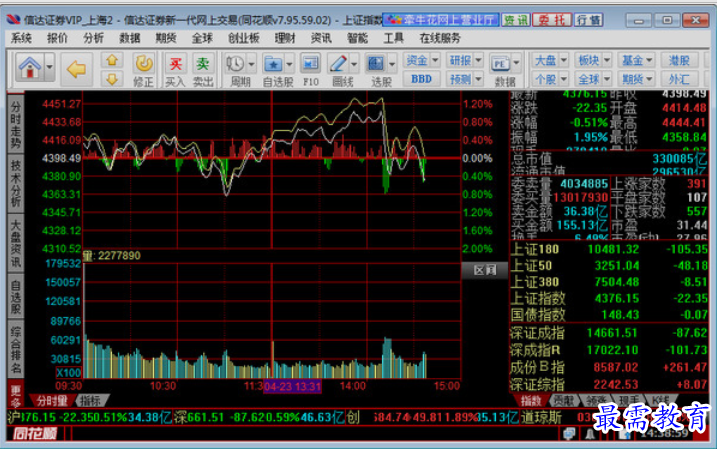Image resolution: width=717 pixels, height=449 pixels.
Task: Click the 区间 button
Action: [485, 270]
